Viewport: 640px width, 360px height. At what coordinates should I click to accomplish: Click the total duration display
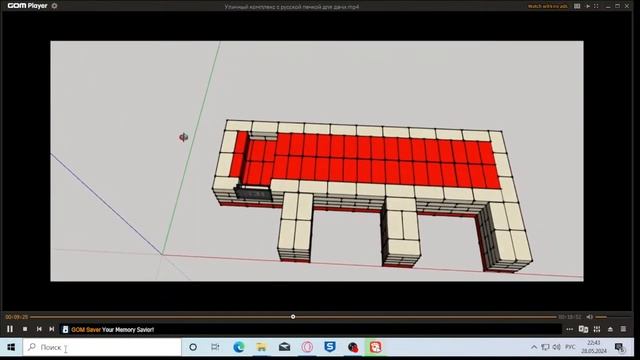569,317
